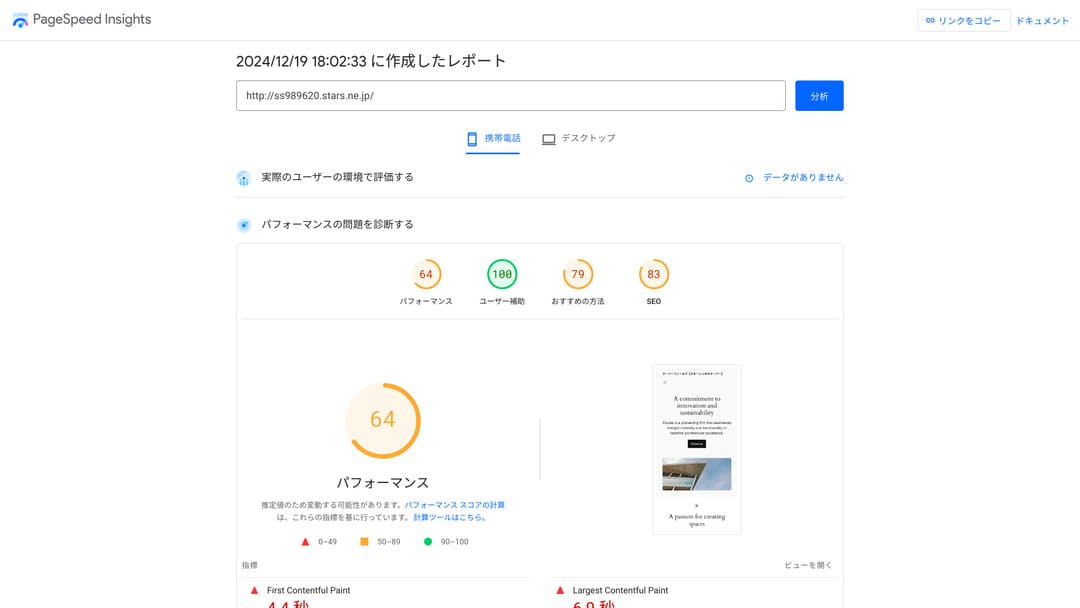
Task: Click the URL input field
Action: click(510, 96)
